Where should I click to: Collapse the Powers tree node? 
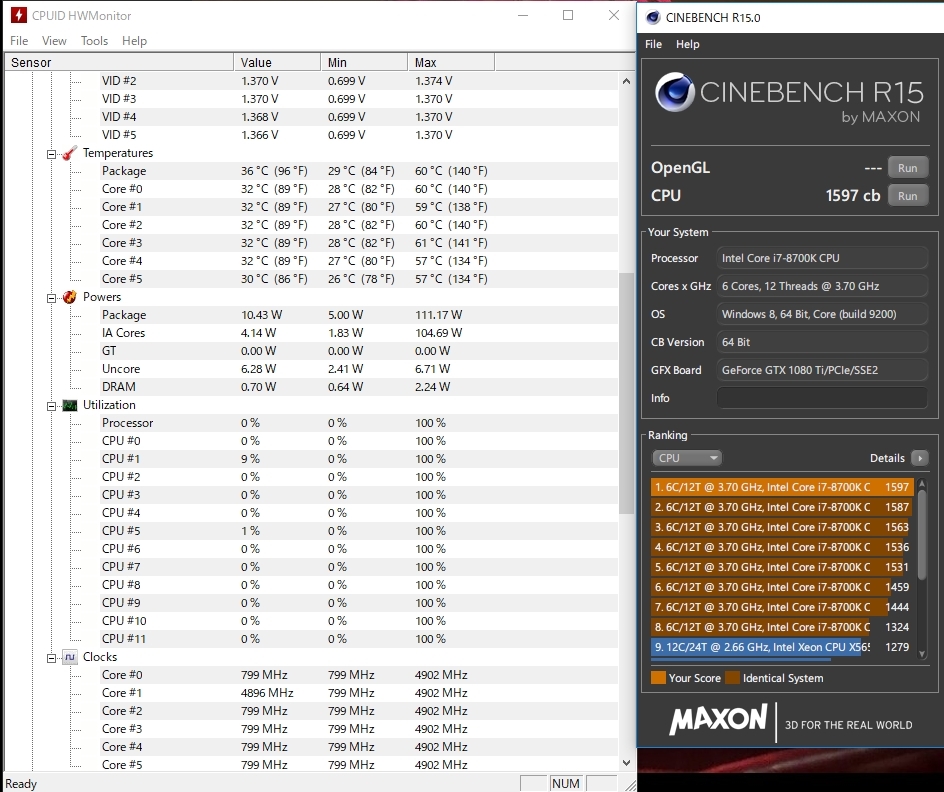click(x=52, y=298)
